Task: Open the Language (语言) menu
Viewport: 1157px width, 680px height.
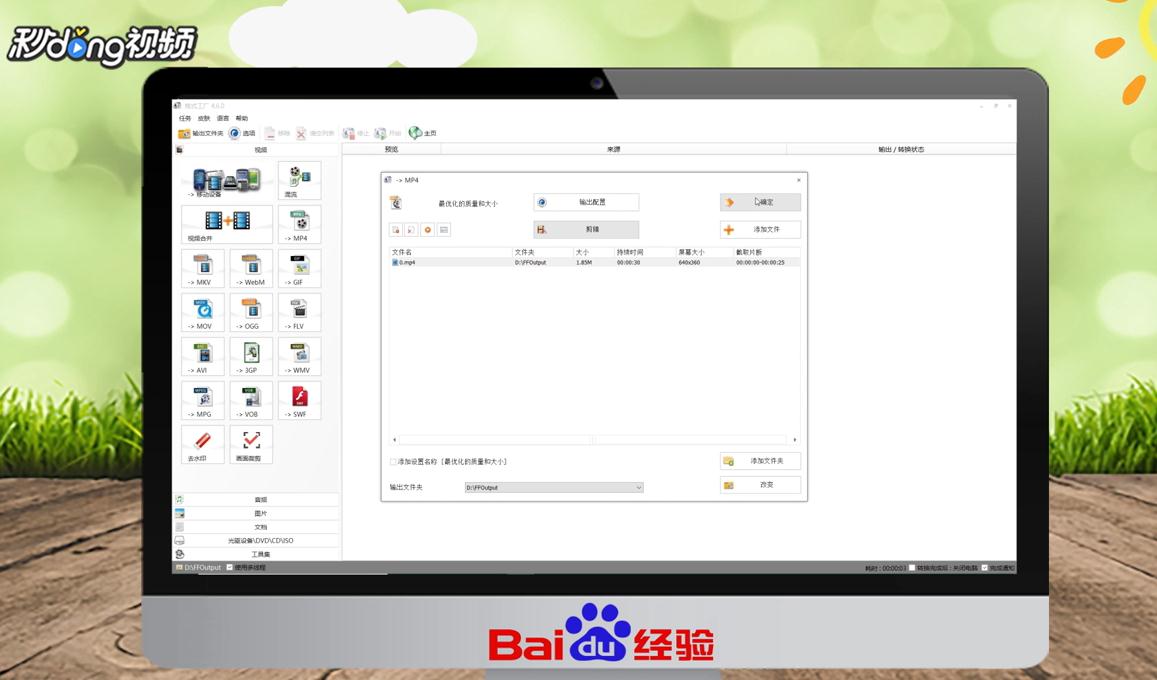Action: tap(223, 118)
